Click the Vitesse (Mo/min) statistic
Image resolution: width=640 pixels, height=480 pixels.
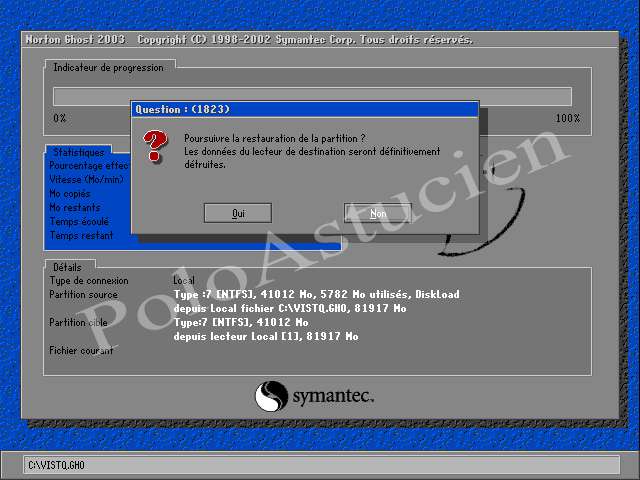point(86,179)
